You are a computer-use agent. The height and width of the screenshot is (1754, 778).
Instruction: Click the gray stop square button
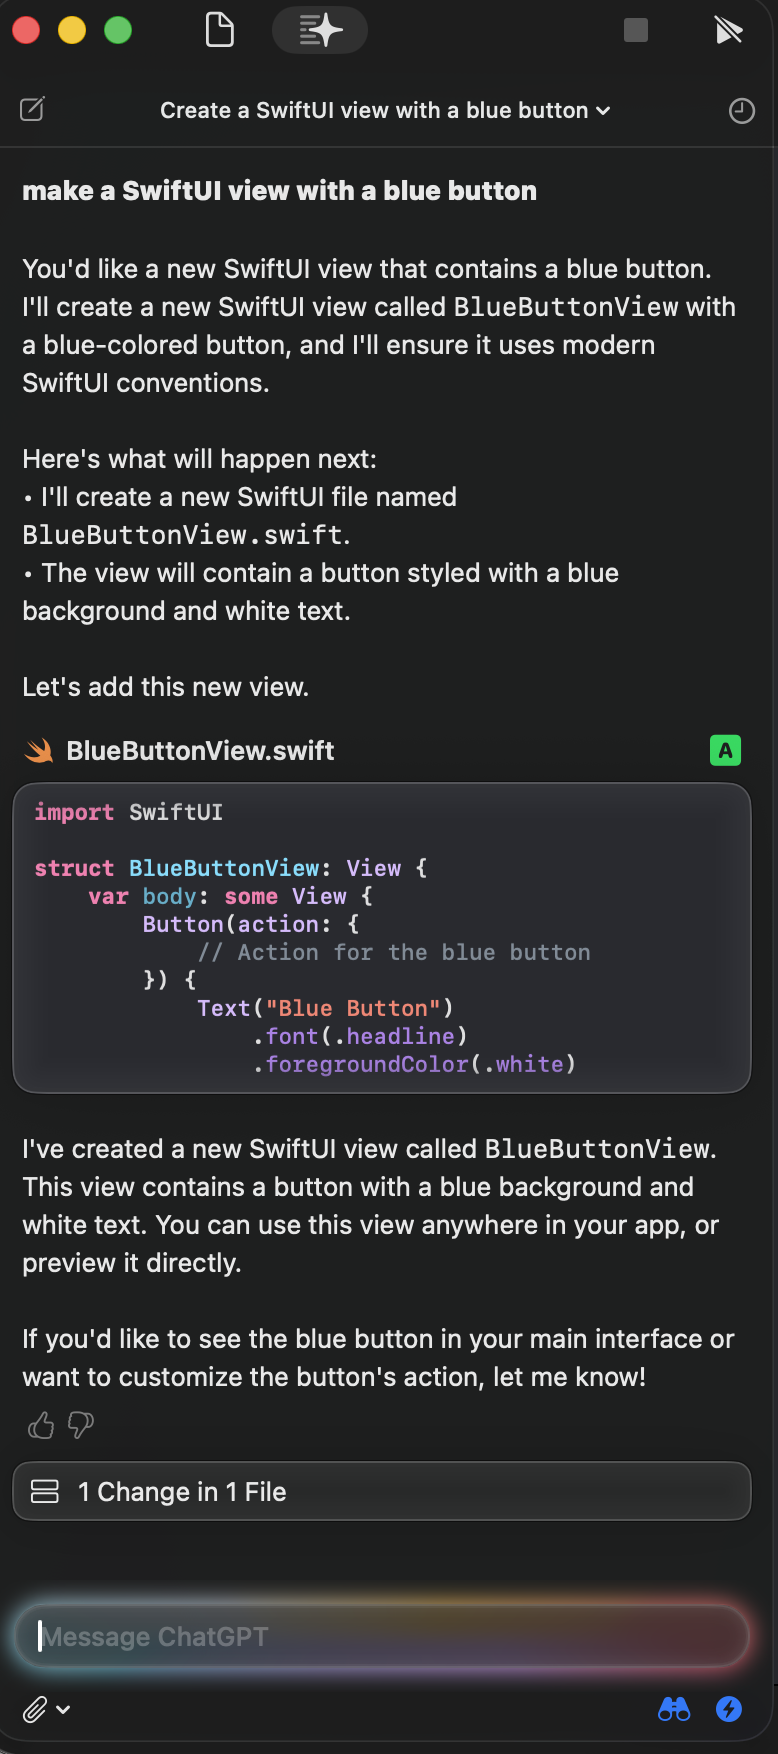pyautogui.click(x=636, y=30)
